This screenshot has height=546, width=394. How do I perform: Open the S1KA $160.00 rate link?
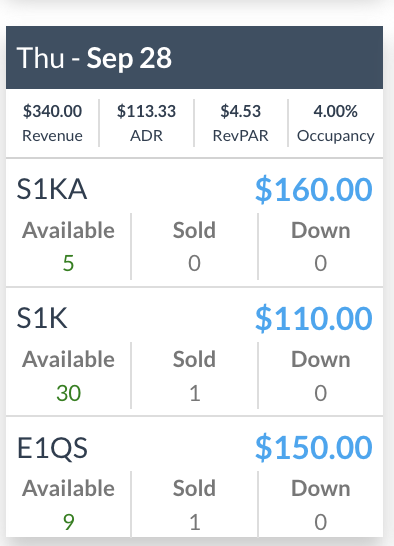click(314, 189)
